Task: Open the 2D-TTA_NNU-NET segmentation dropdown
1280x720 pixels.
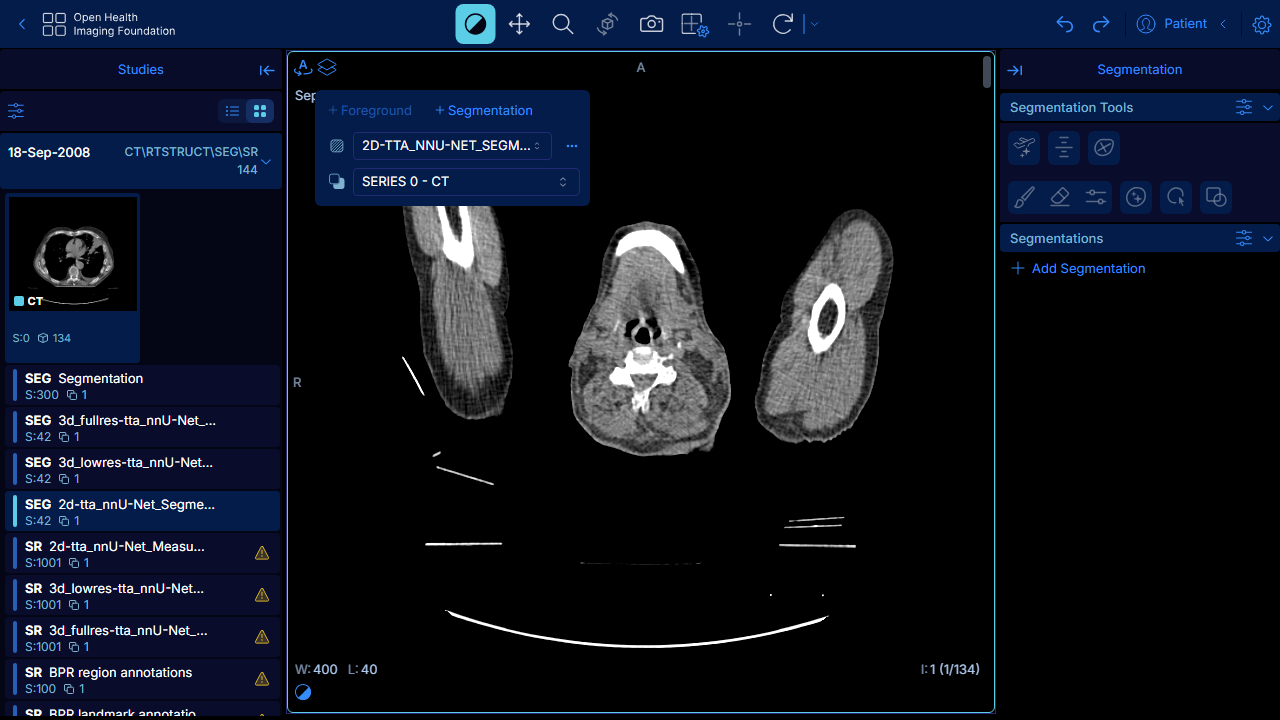Action: 452,146
